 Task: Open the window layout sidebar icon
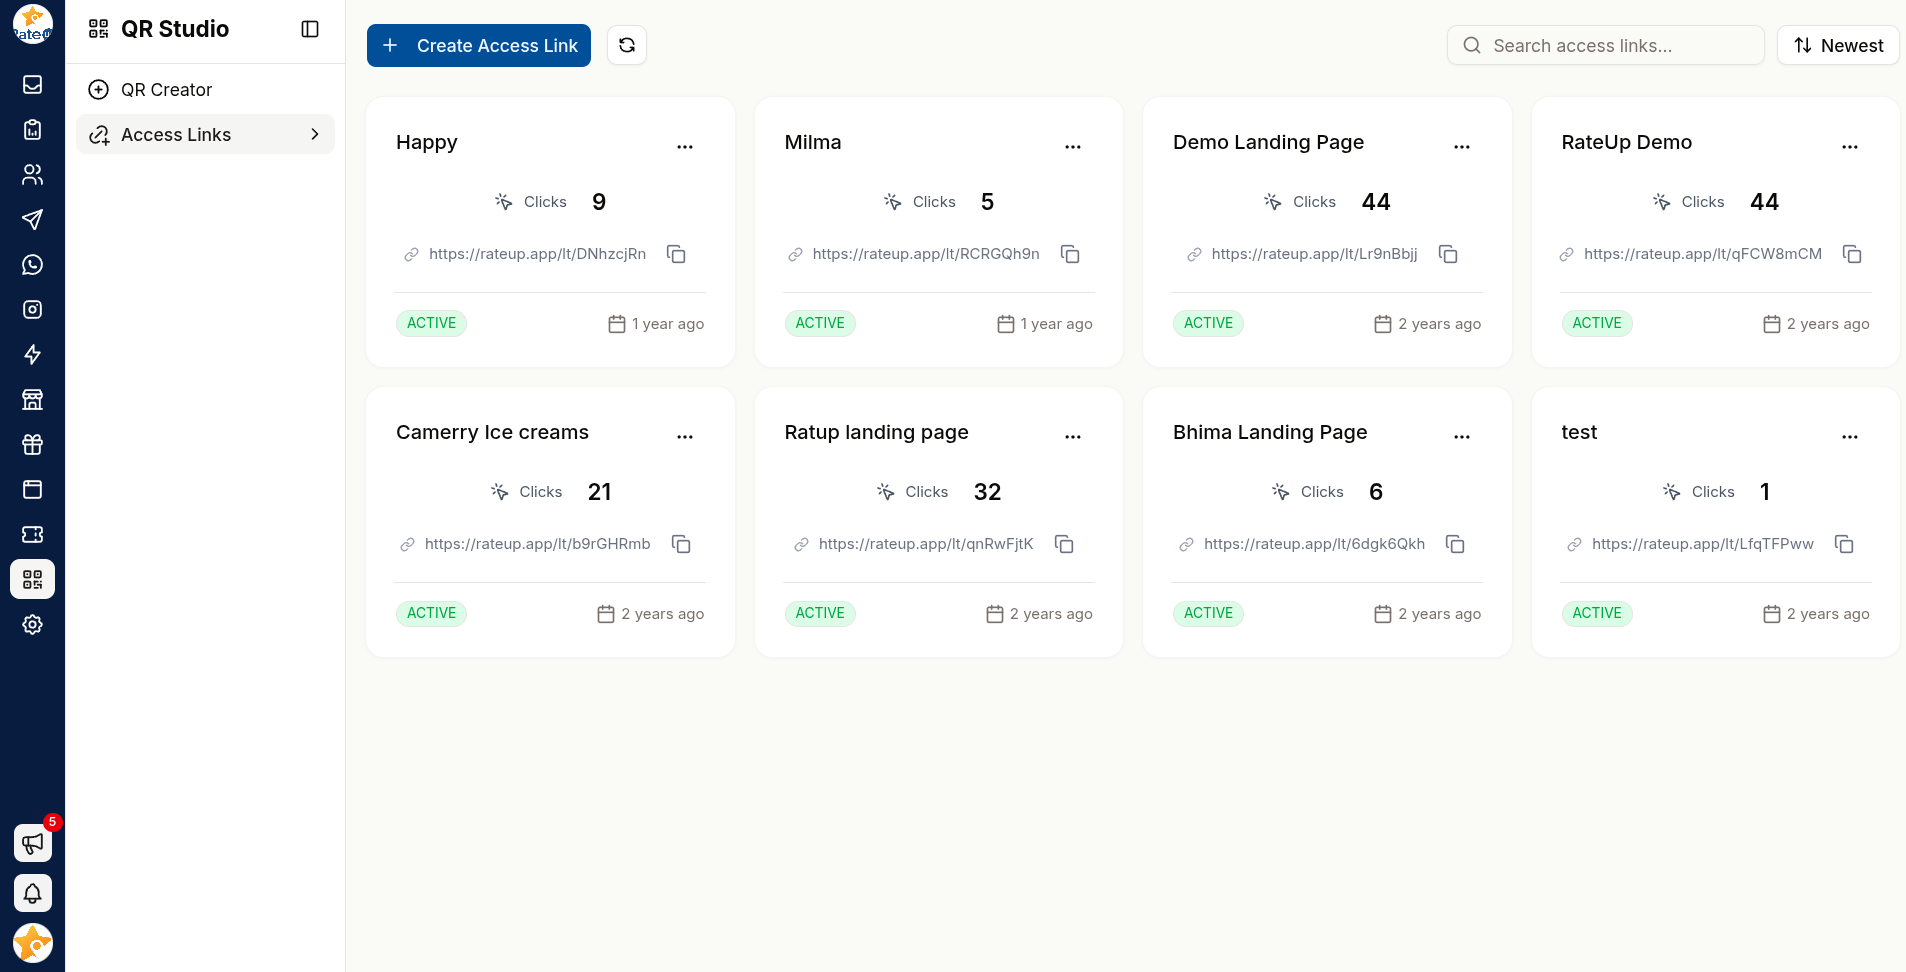[32, 490]
